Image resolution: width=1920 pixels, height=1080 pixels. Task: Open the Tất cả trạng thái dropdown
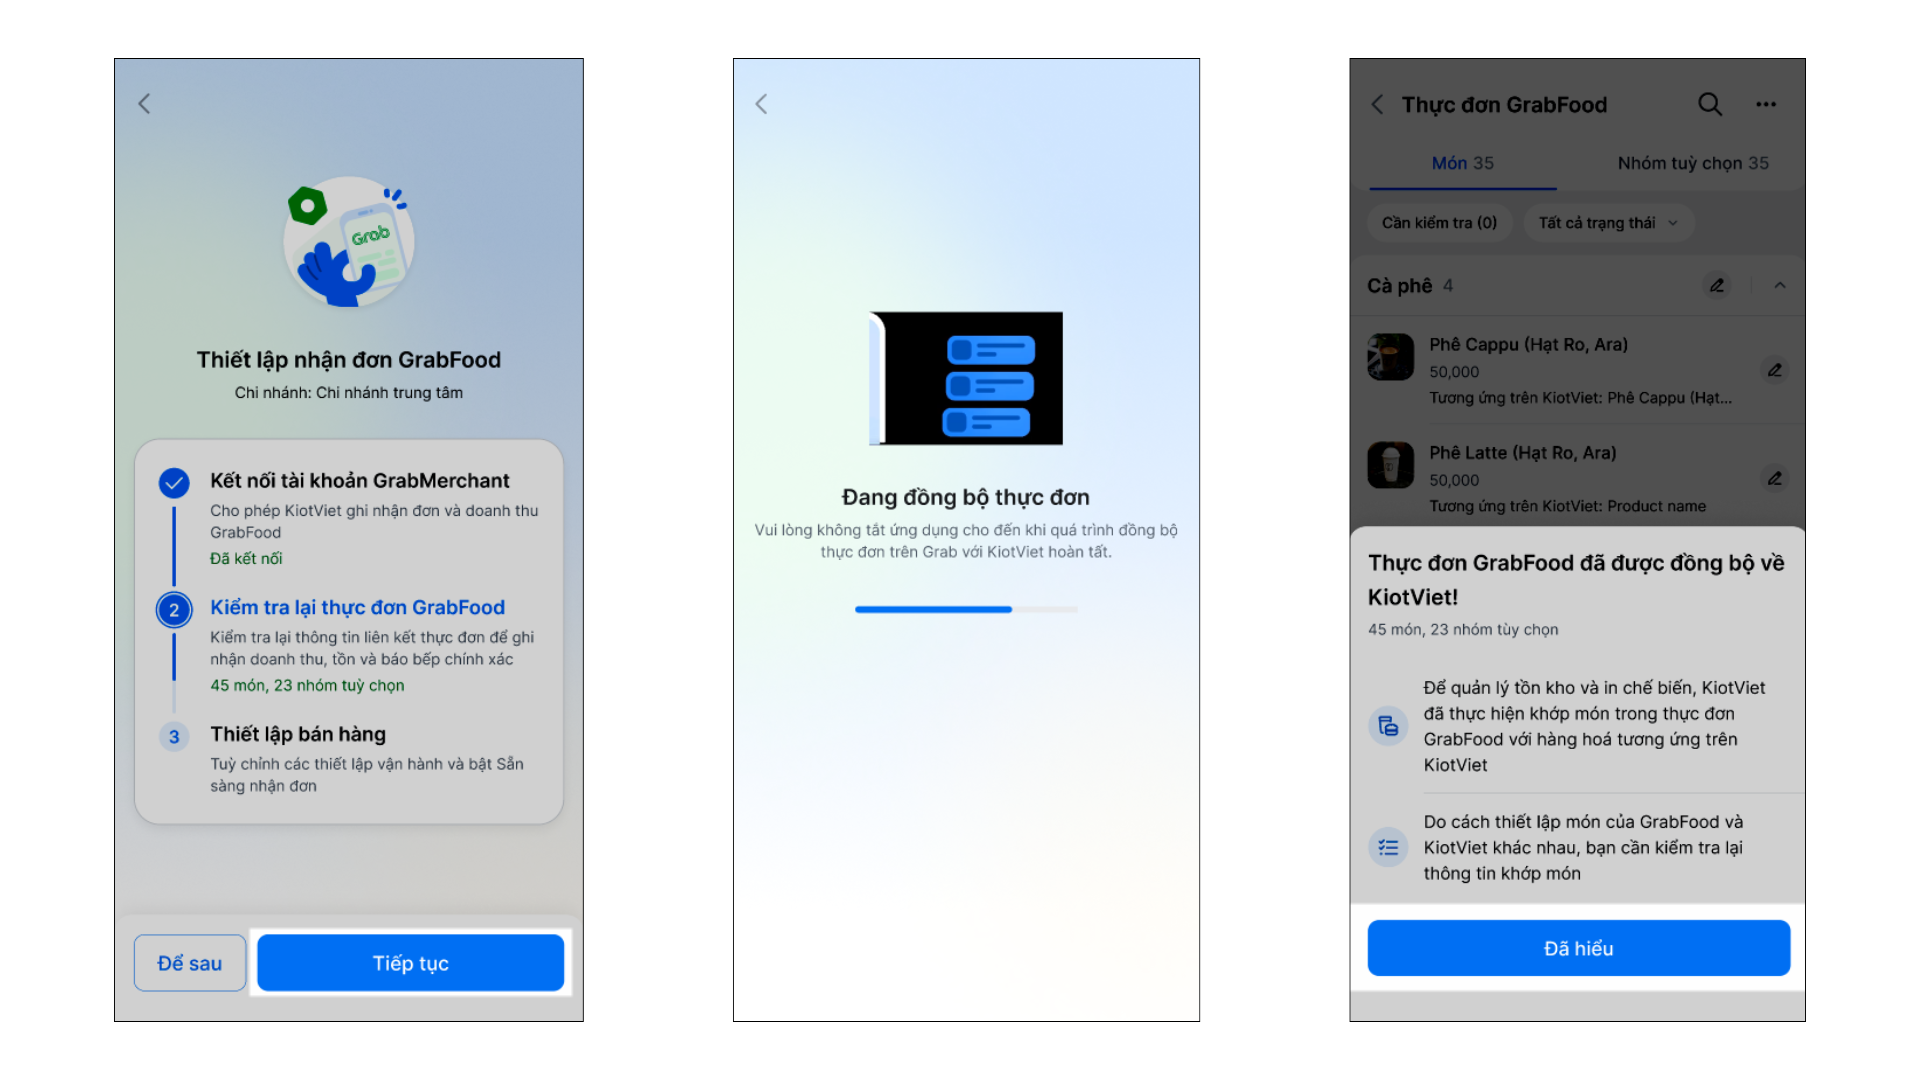[1608, 223]
